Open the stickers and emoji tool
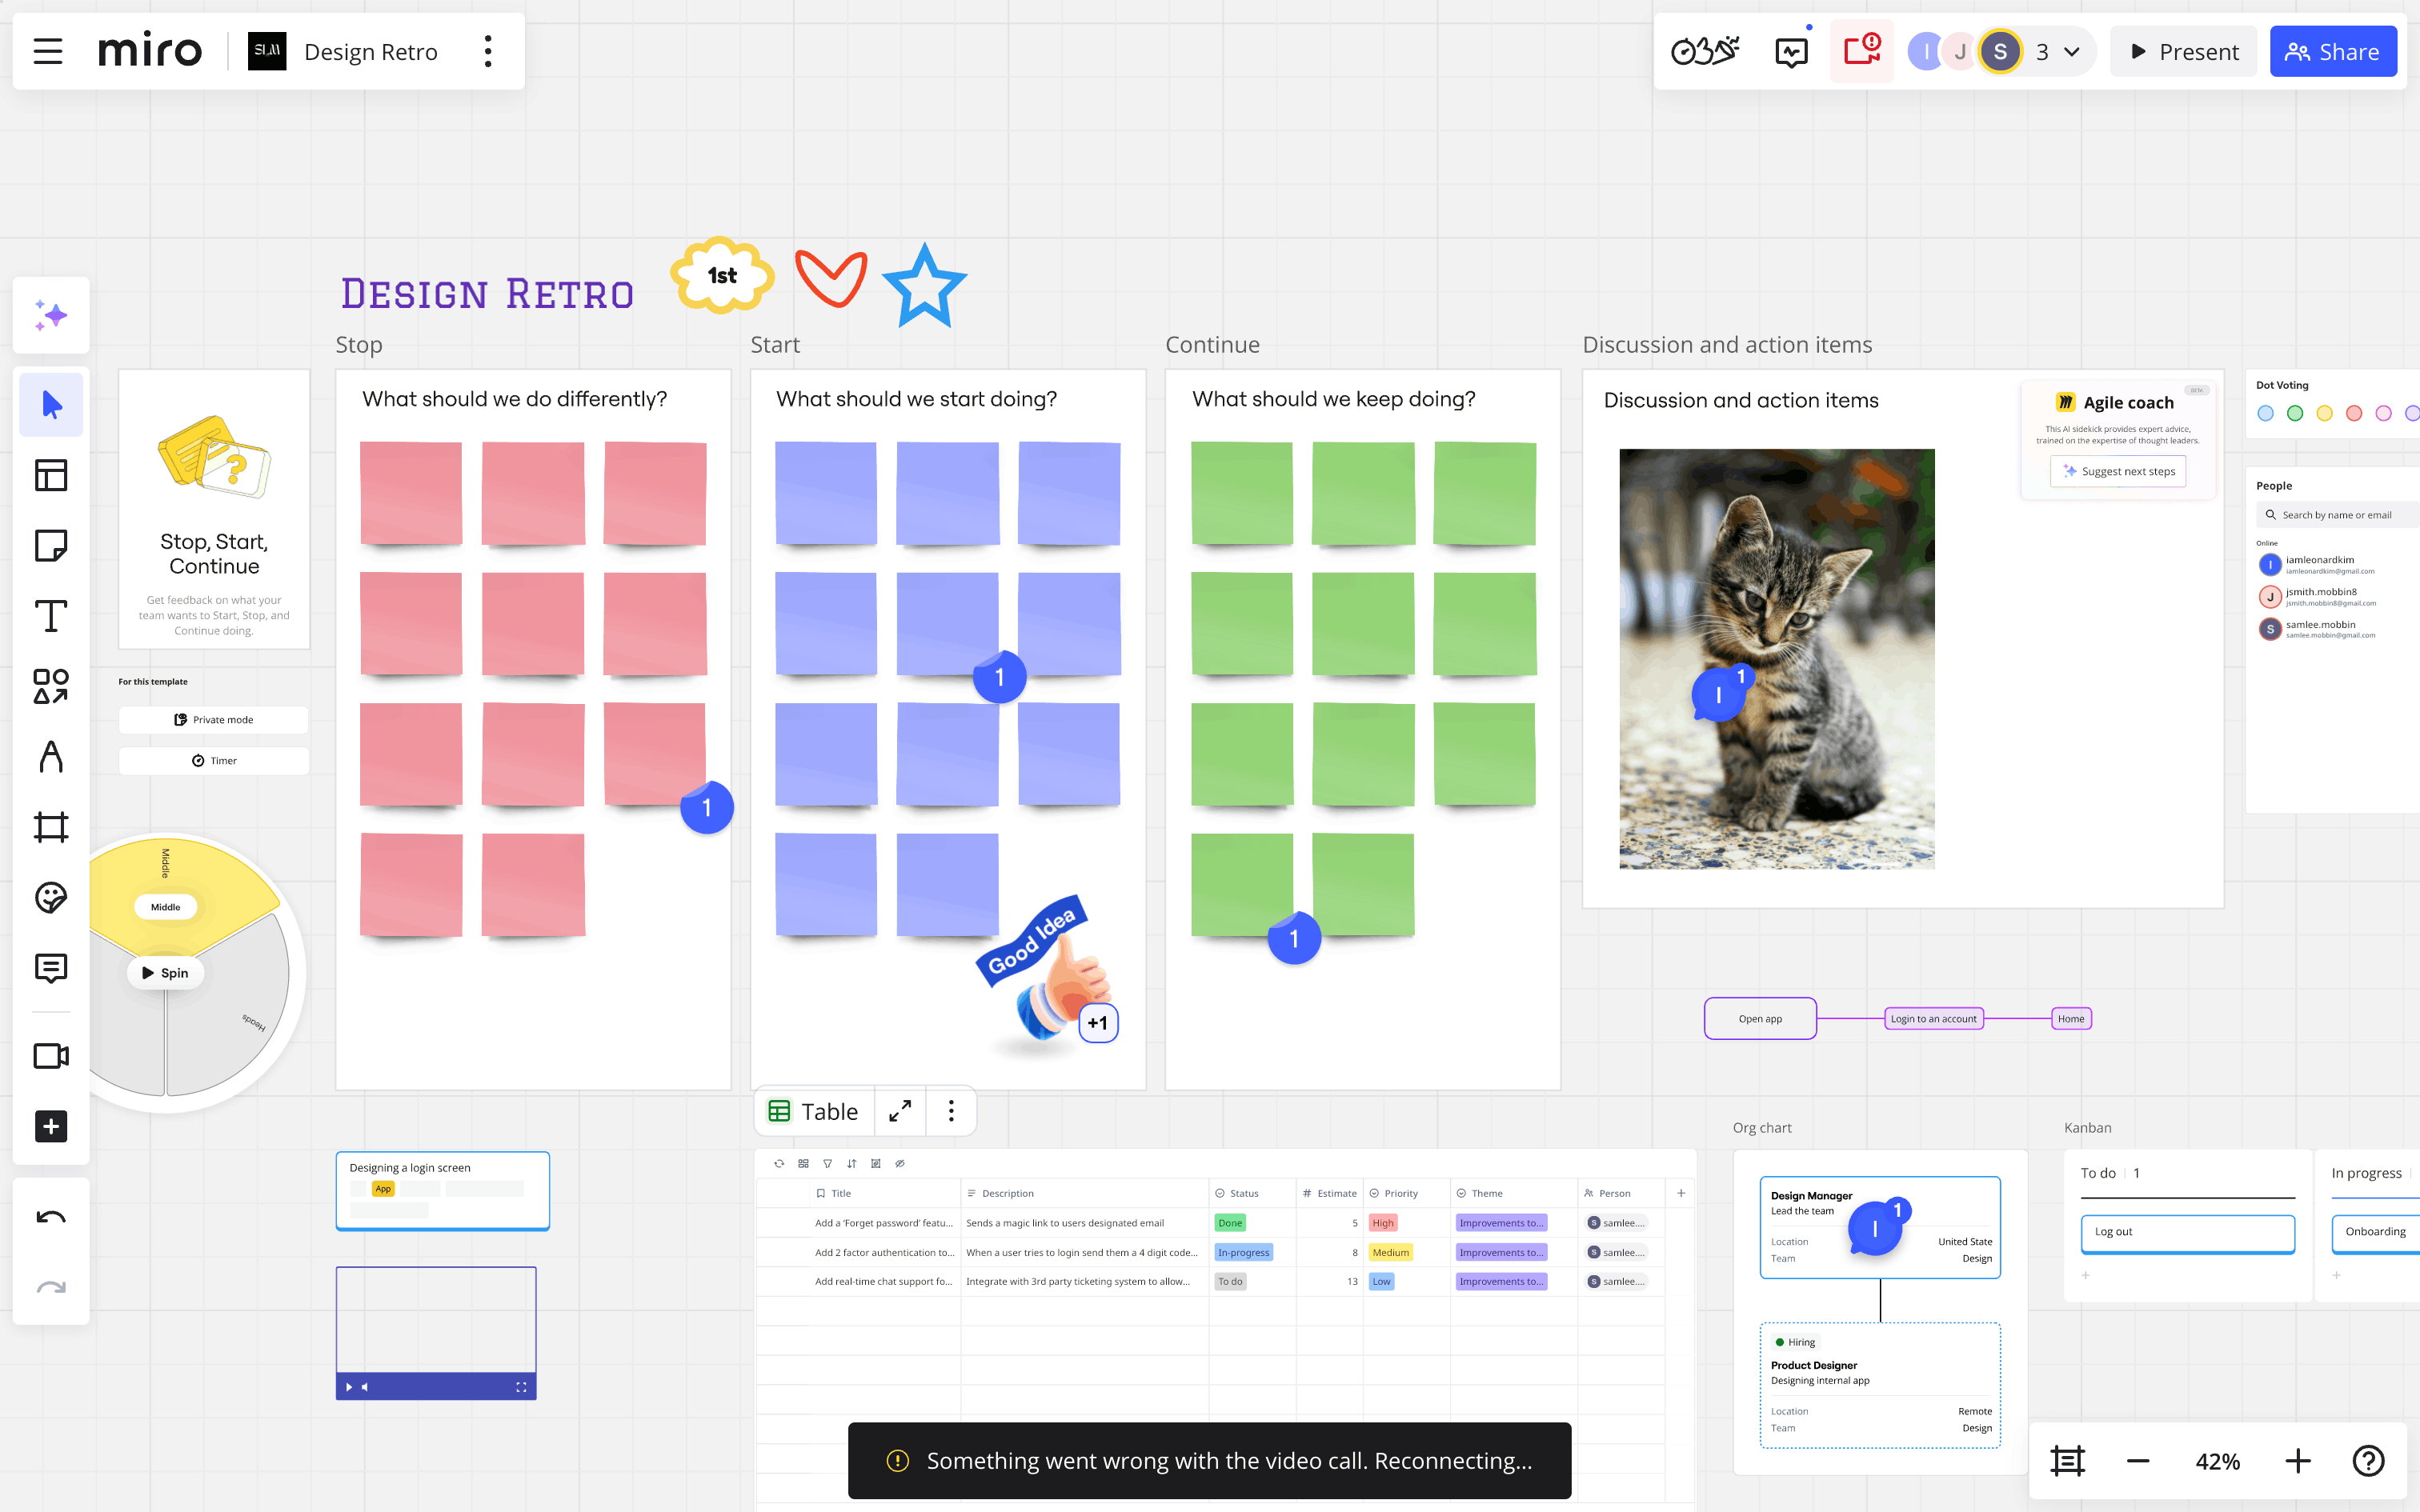This screenshot has height=1512, width=2420. click(50, 897)
